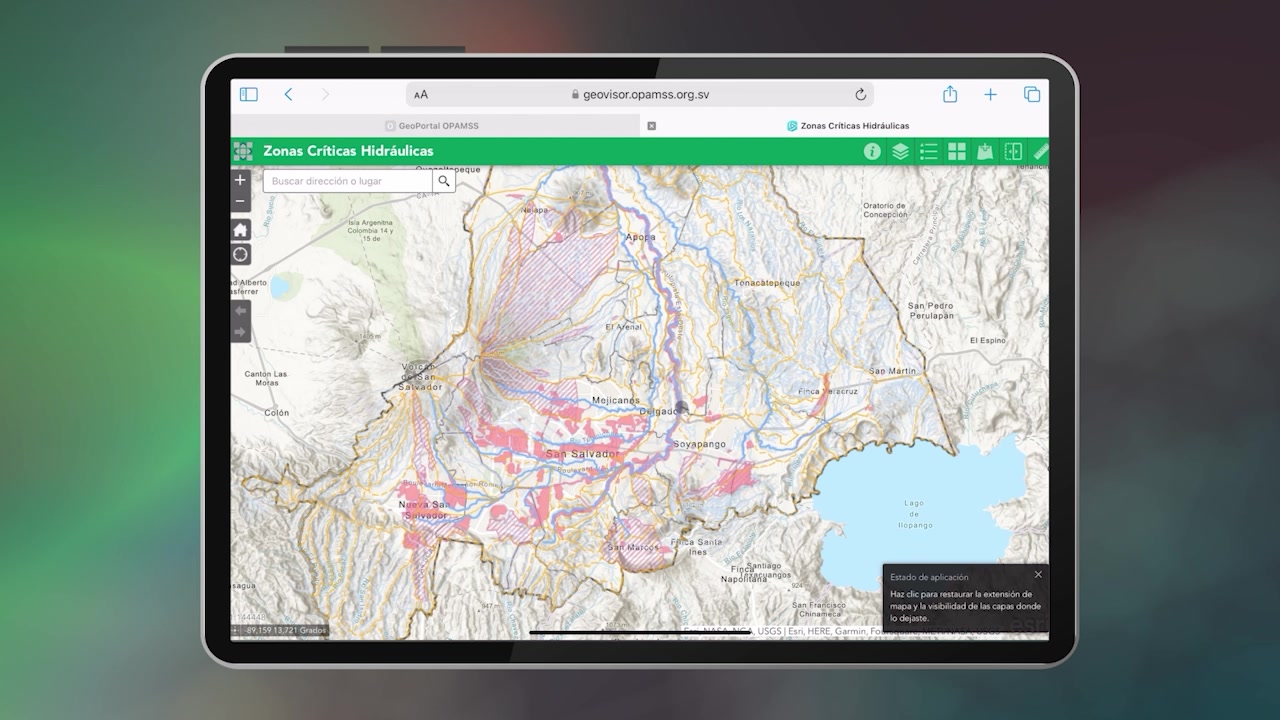Click the app logo beside the title

coord(243,151)
